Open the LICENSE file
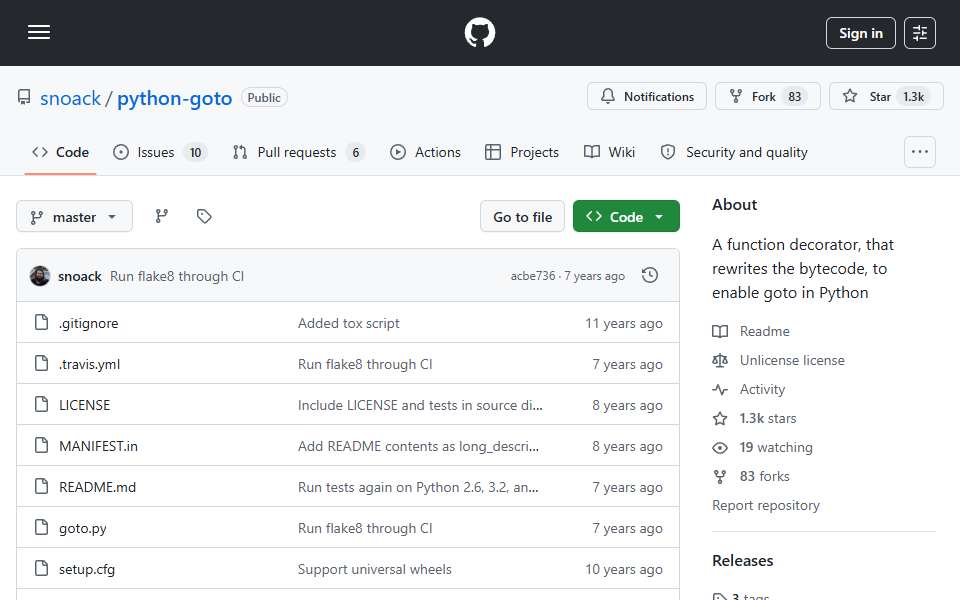This screenshot has width=960, height=600. pyautogui.click(x=84, y=405)
